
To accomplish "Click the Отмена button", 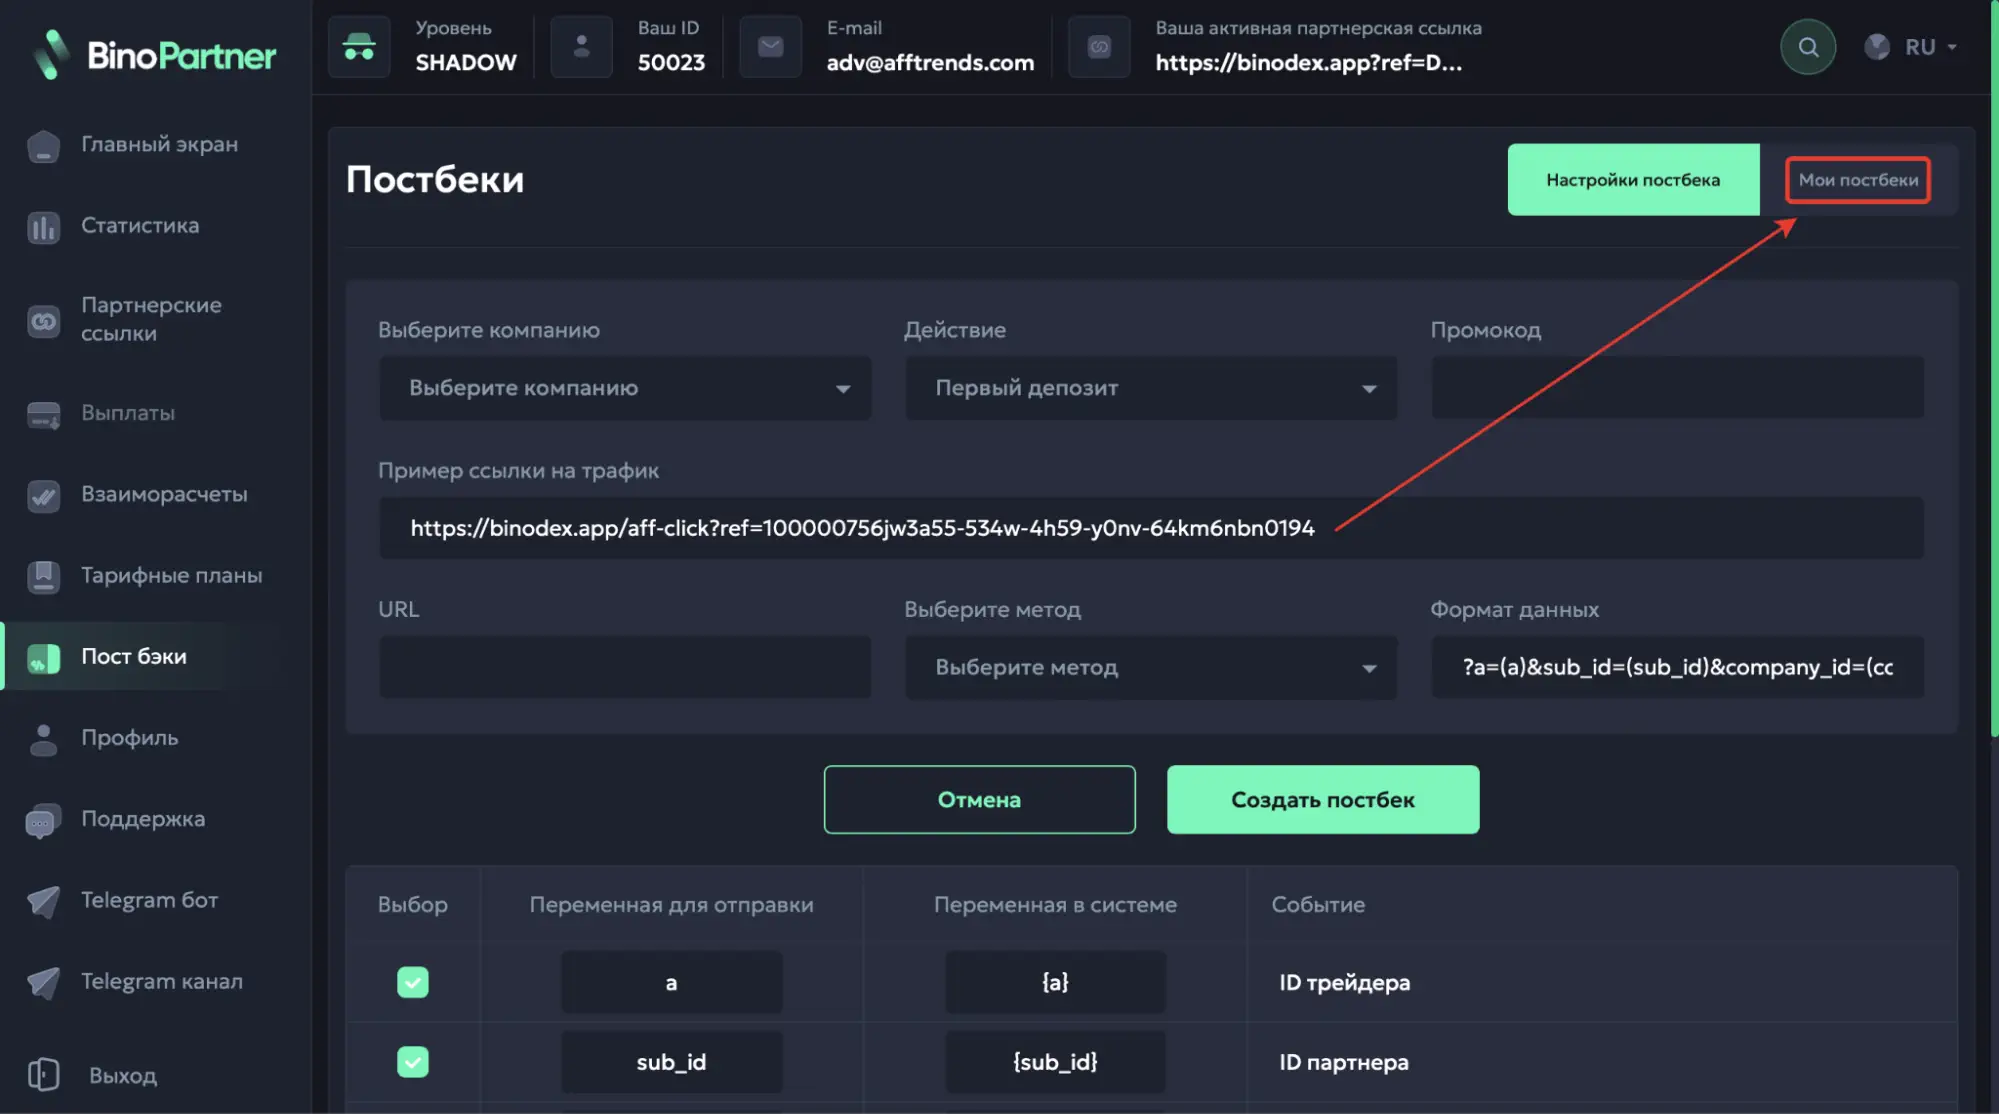I will [x=979, y=800].
